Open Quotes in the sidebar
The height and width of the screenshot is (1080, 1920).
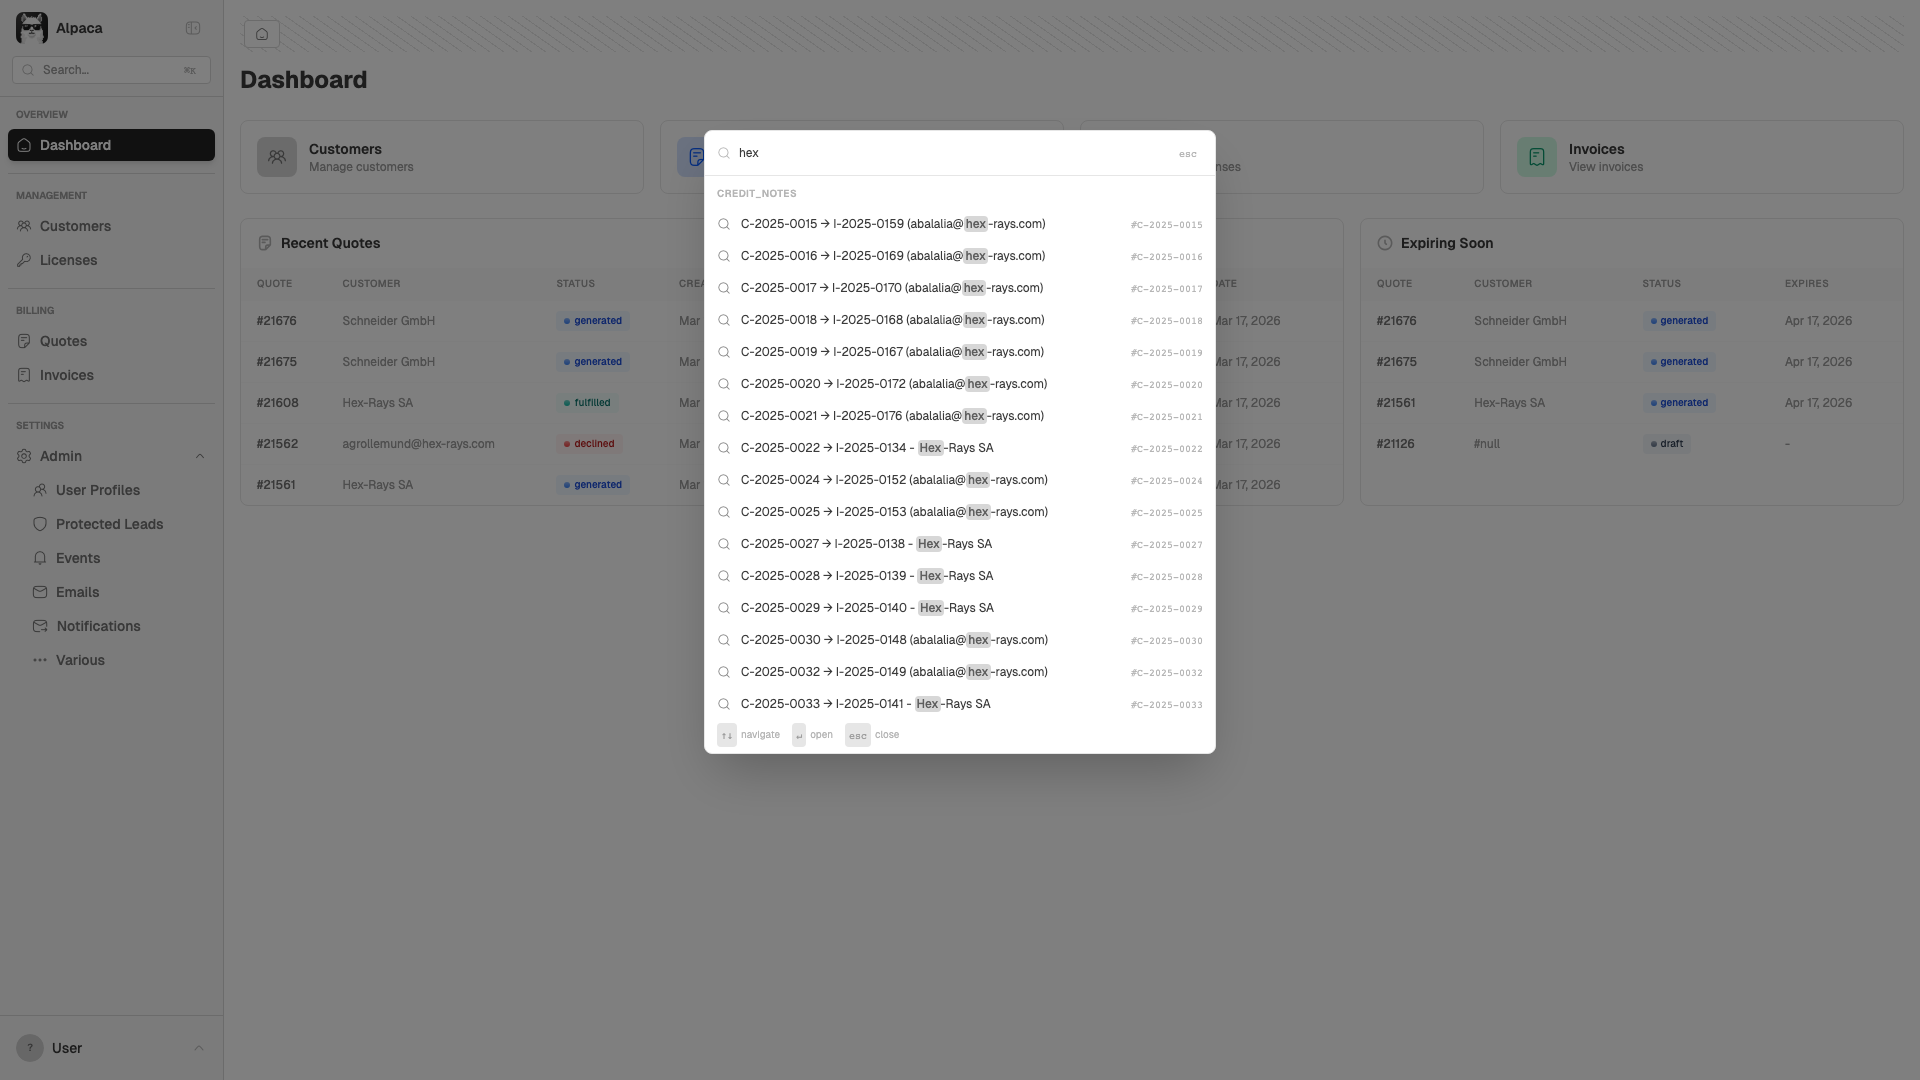[63, 341]
